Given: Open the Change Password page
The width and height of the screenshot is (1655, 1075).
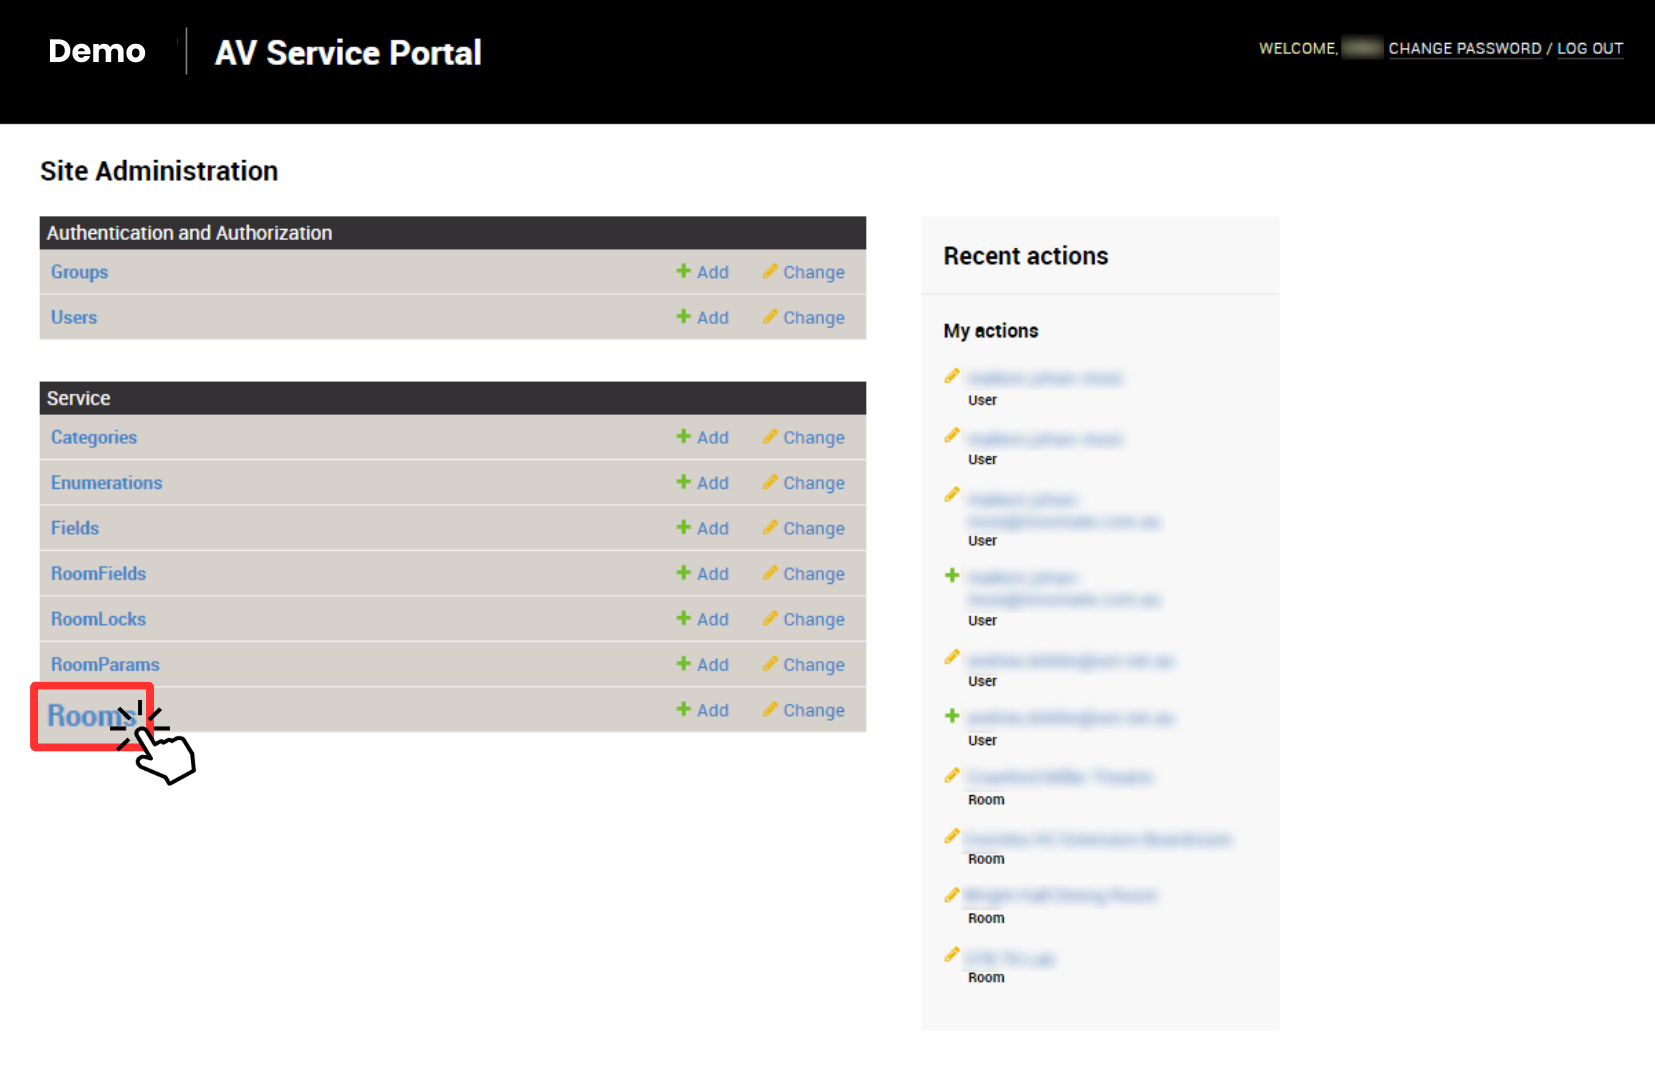Looking at the screenshot, I should [x=1464, y=48].
